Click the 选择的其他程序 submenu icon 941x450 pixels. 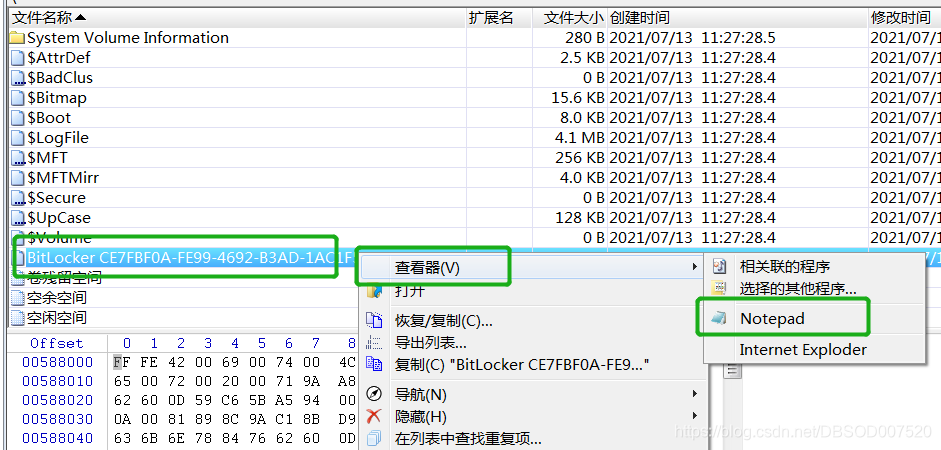(x=719, y=289)
